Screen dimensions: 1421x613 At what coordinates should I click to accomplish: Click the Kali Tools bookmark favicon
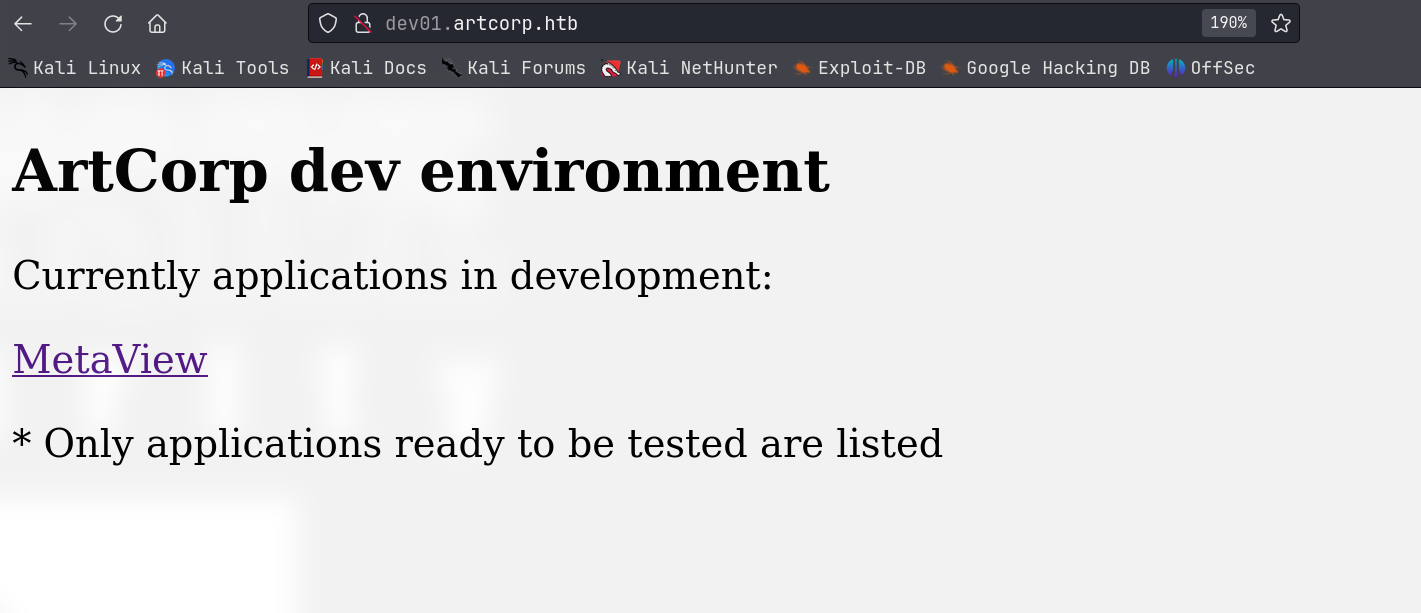click(166, 68)
